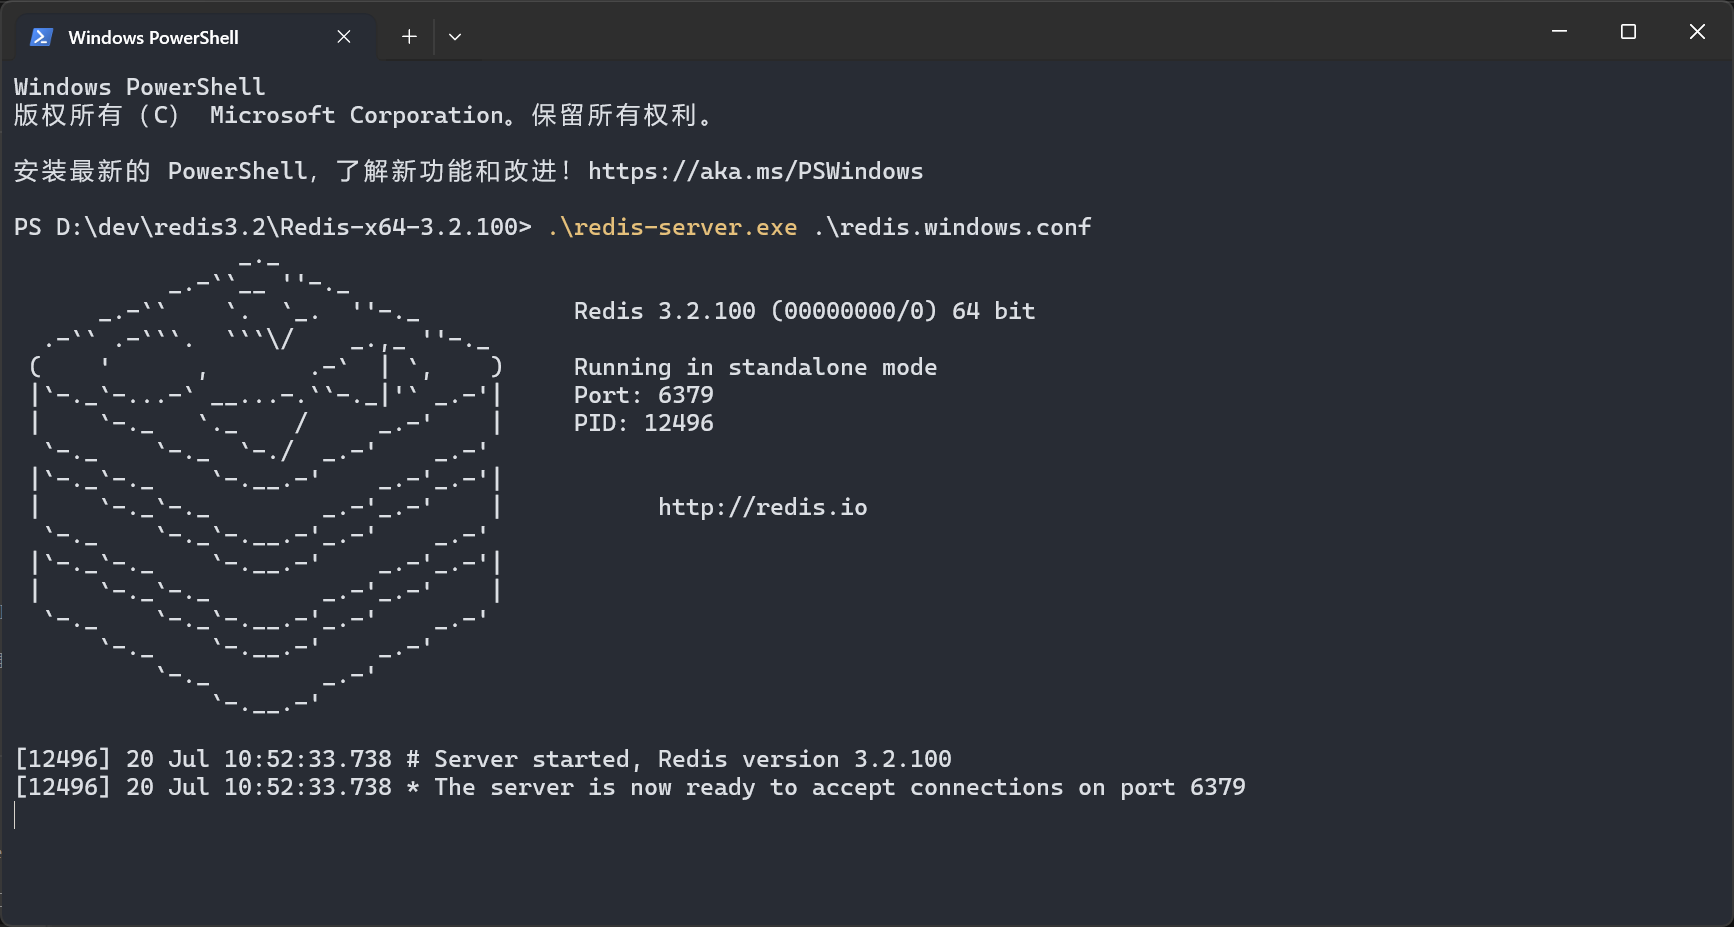Close the Windows PowerShell tab
1734x927 pixels.
[343, 37]
